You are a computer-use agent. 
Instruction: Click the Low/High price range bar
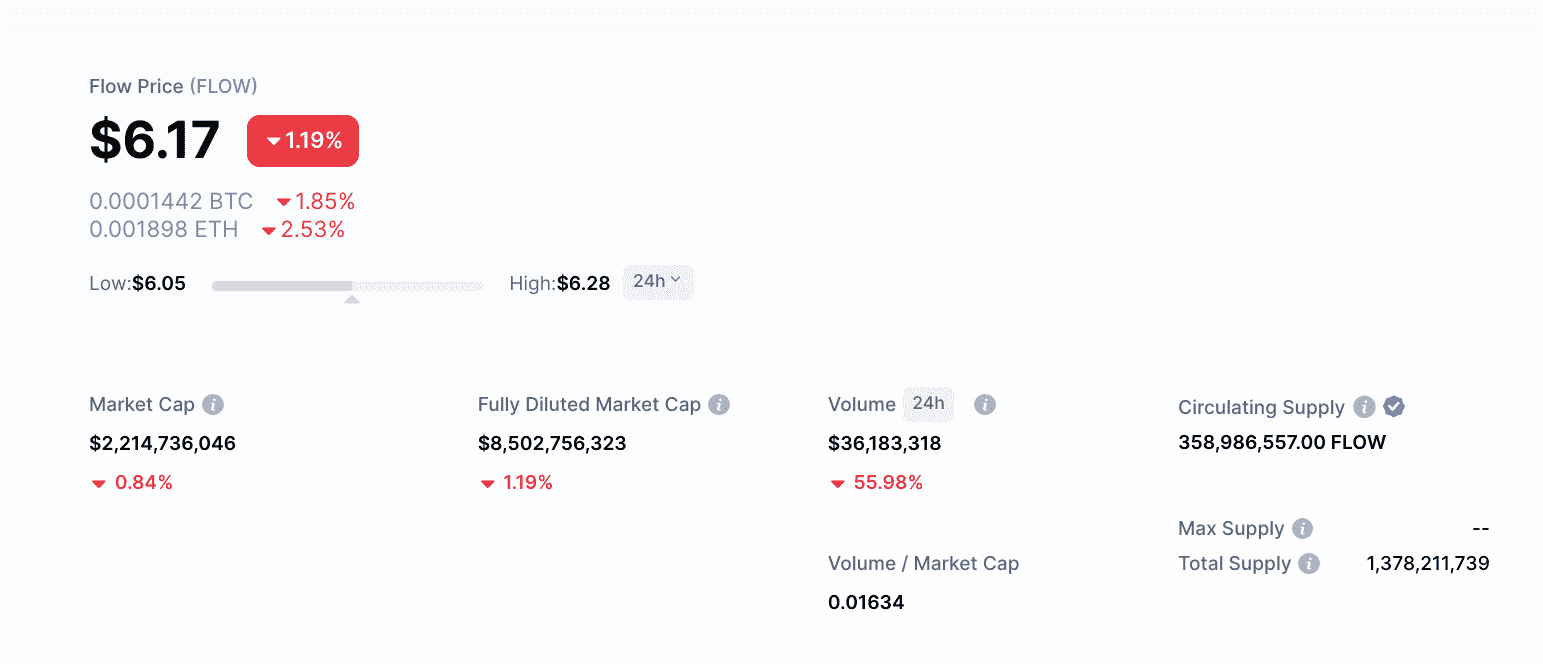pos(347,286)
